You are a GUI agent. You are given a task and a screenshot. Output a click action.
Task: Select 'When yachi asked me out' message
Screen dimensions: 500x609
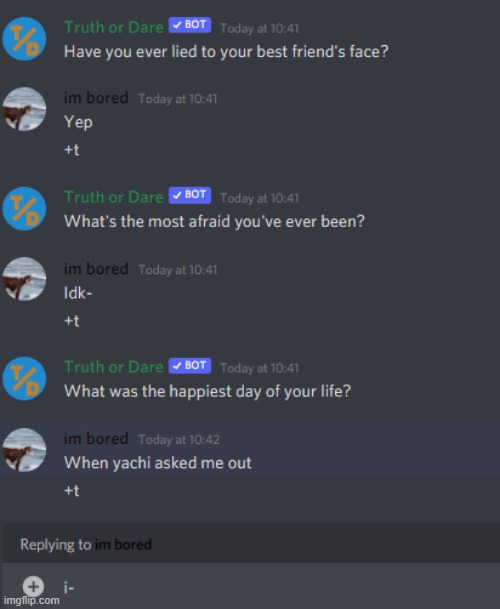(x=158, y=463)
